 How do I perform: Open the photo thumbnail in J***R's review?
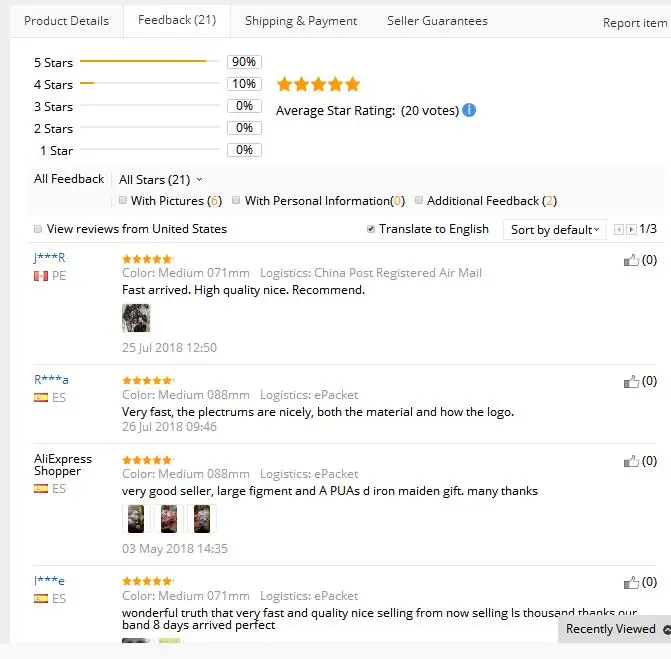point(136,318)
